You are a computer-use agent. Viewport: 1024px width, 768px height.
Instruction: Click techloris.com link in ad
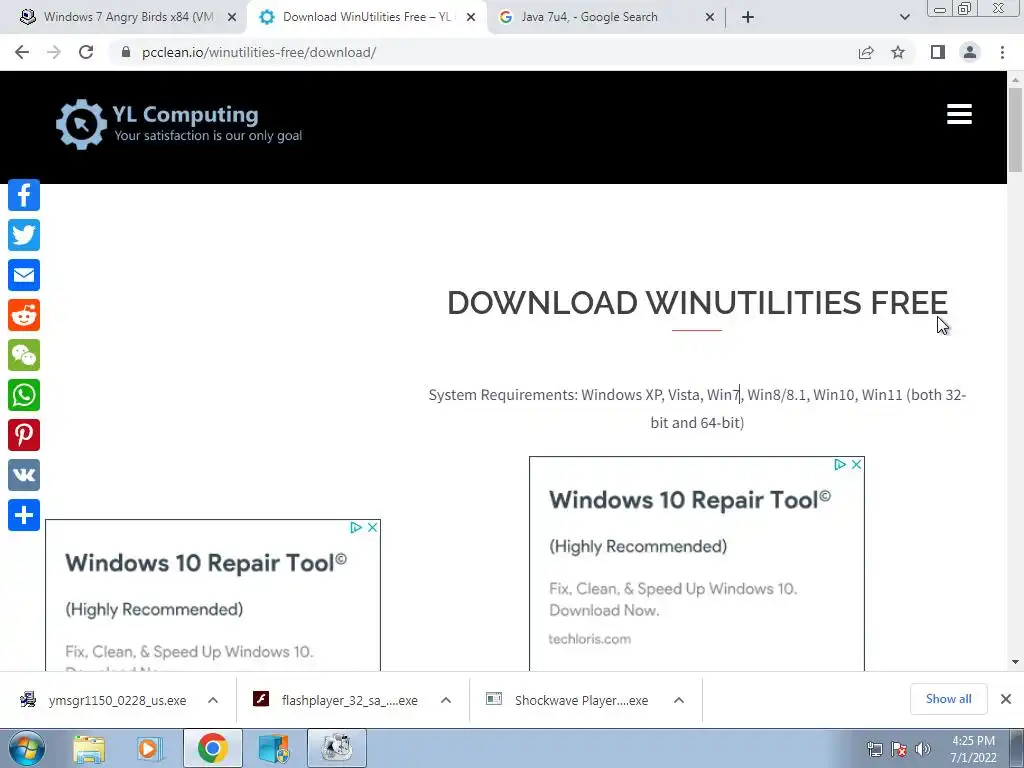point(590,639)
